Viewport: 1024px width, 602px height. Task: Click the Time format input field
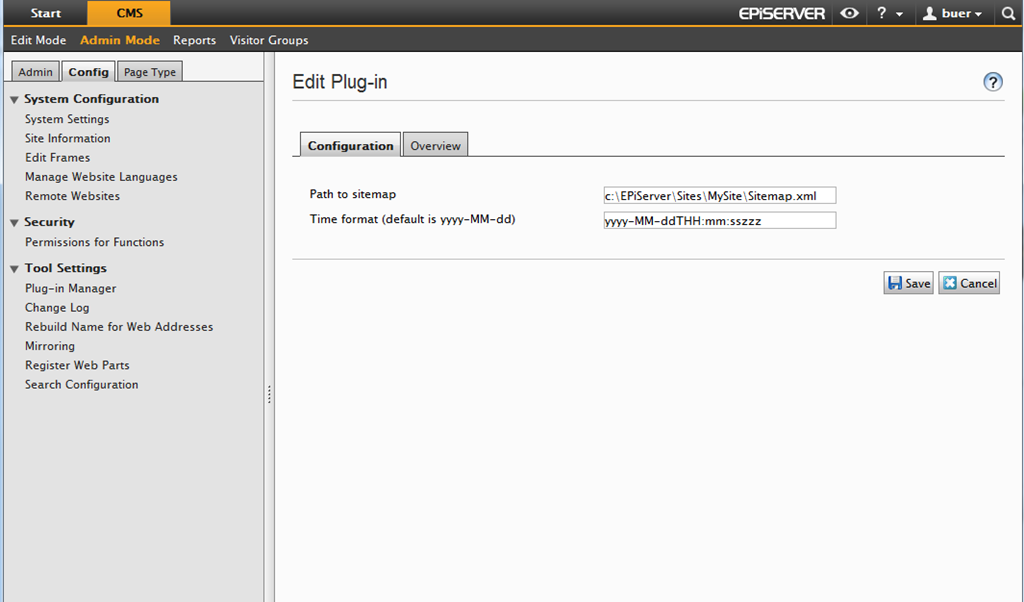point(717,220)
